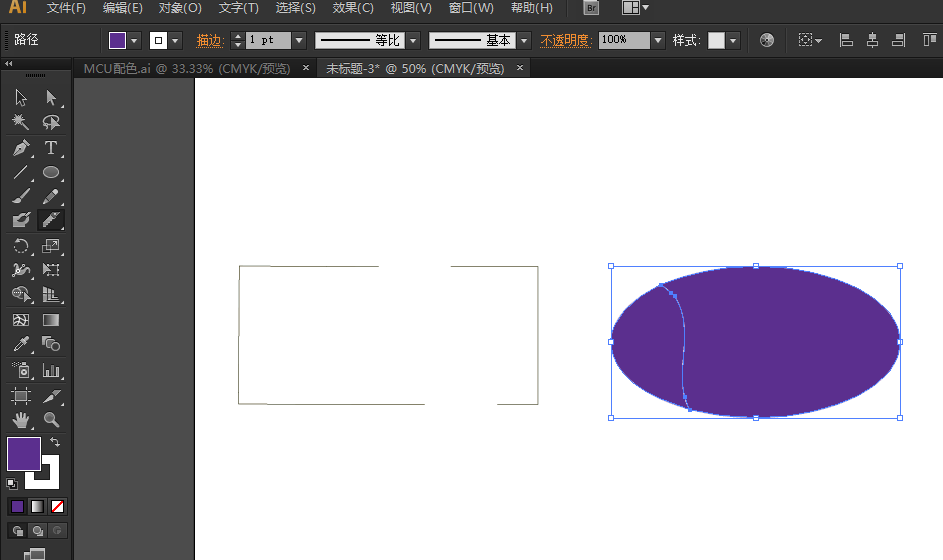
Task: Pick the Slice tool
Action: pos(51,395)
